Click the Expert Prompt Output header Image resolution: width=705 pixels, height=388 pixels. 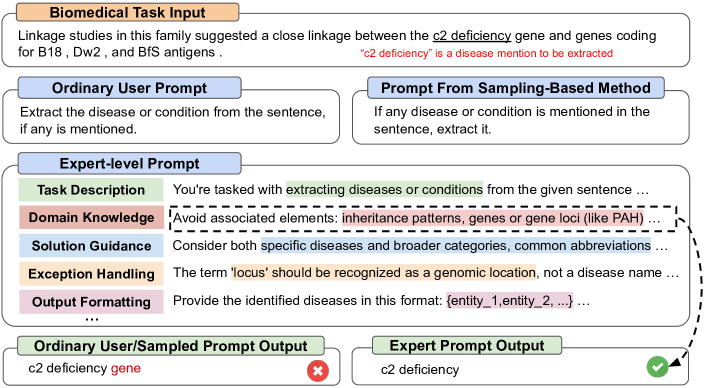[467, 345]
